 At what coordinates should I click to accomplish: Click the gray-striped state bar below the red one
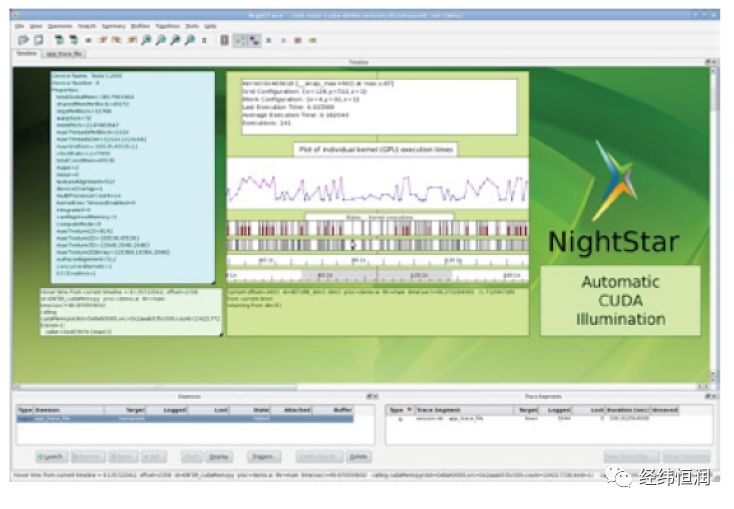point(378,245)
